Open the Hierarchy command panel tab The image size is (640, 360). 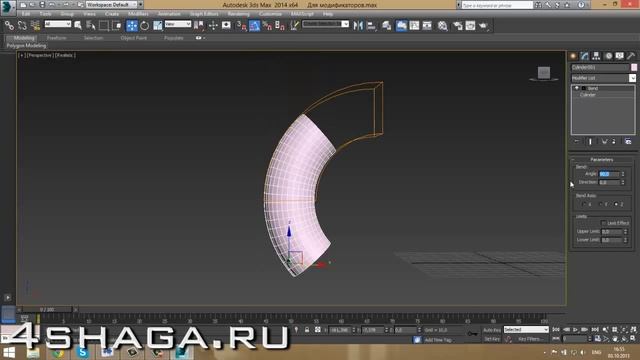[x=596, y=56]
